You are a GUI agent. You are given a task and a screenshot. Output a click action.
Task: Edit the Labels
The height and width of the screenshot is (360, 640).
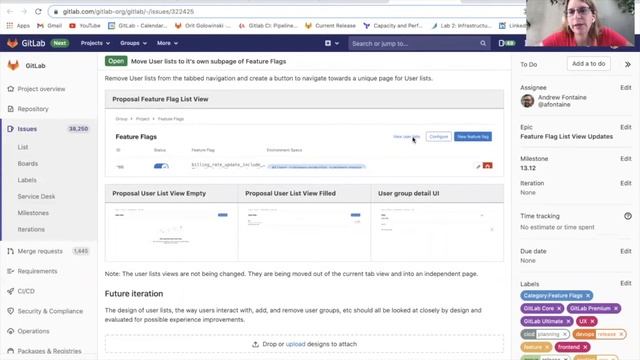point(626,283)
